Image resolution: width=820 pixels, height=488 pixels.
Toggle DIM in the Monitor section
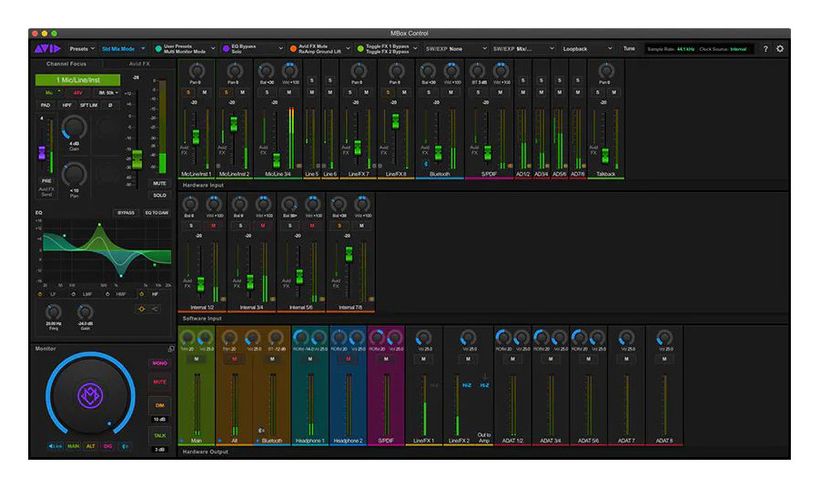click(160, 405)
